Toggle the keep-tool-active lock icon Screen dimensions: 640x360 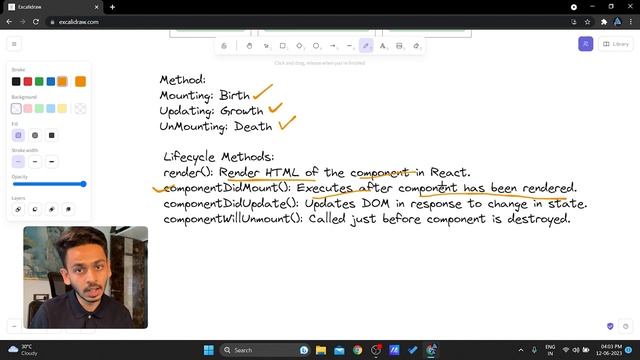pyautogui.click(x=224, y=46)
